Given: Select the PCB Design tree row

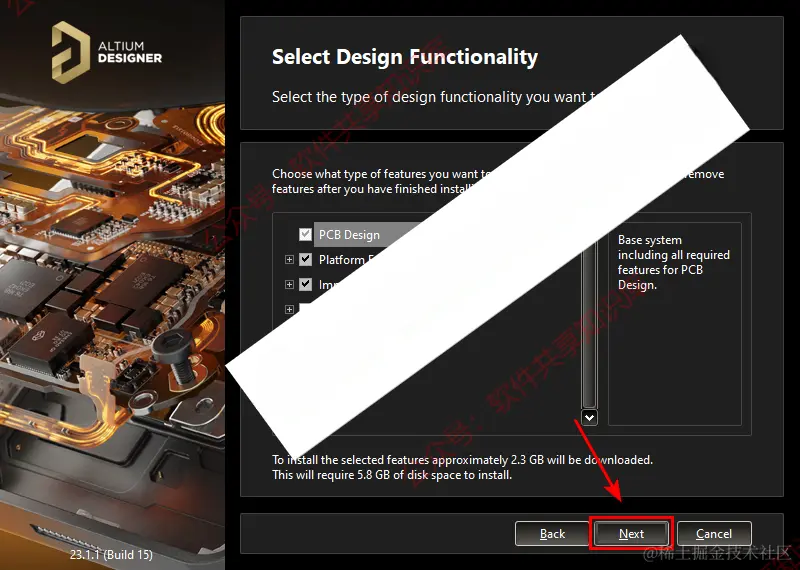Looking at the screenshot, I should 366,235.
